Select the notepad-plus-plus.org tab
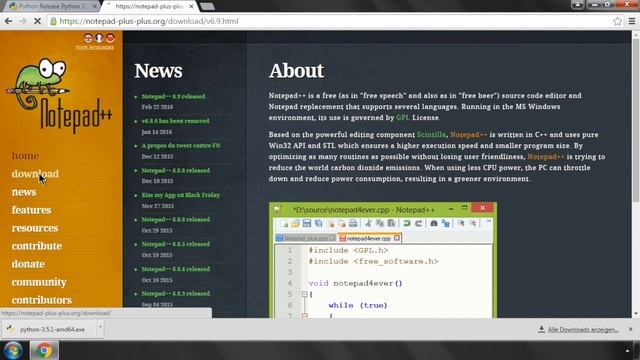640x360 pixels. point(148,7)
